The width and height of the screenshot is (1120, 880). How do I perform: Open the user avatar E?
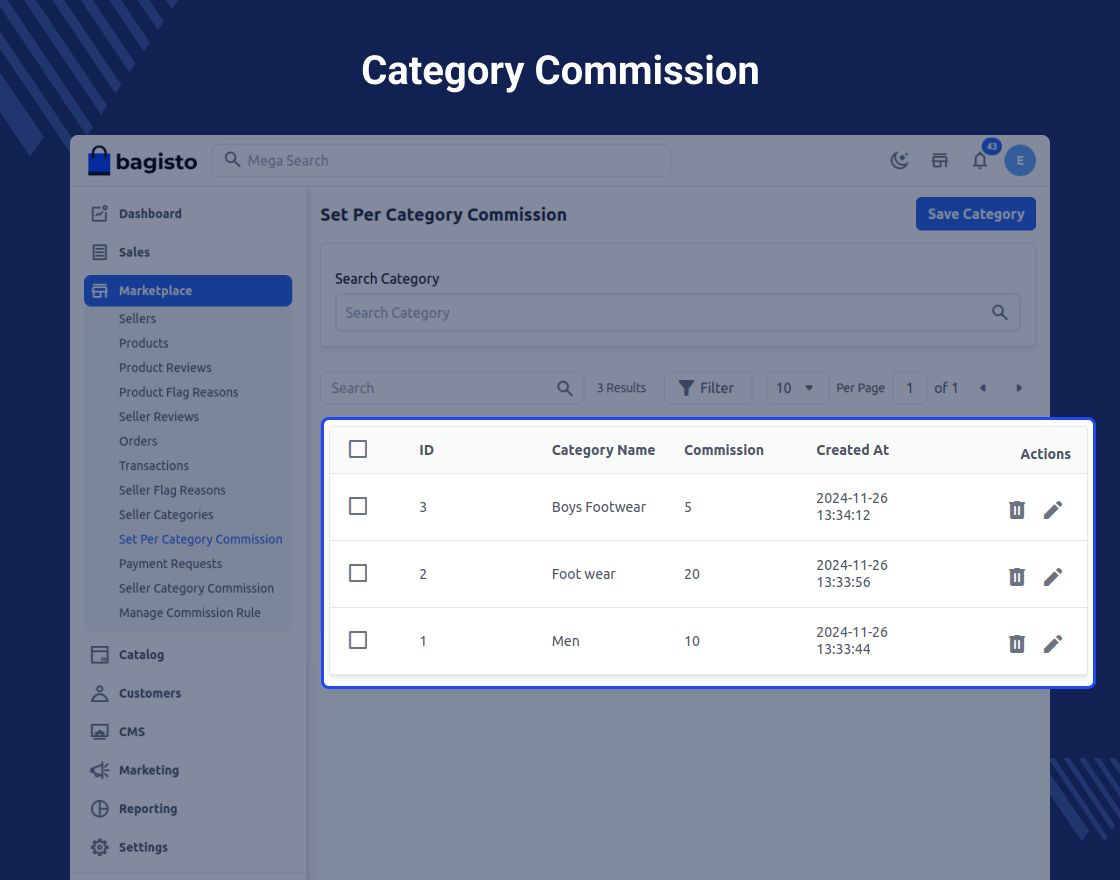1020,161
